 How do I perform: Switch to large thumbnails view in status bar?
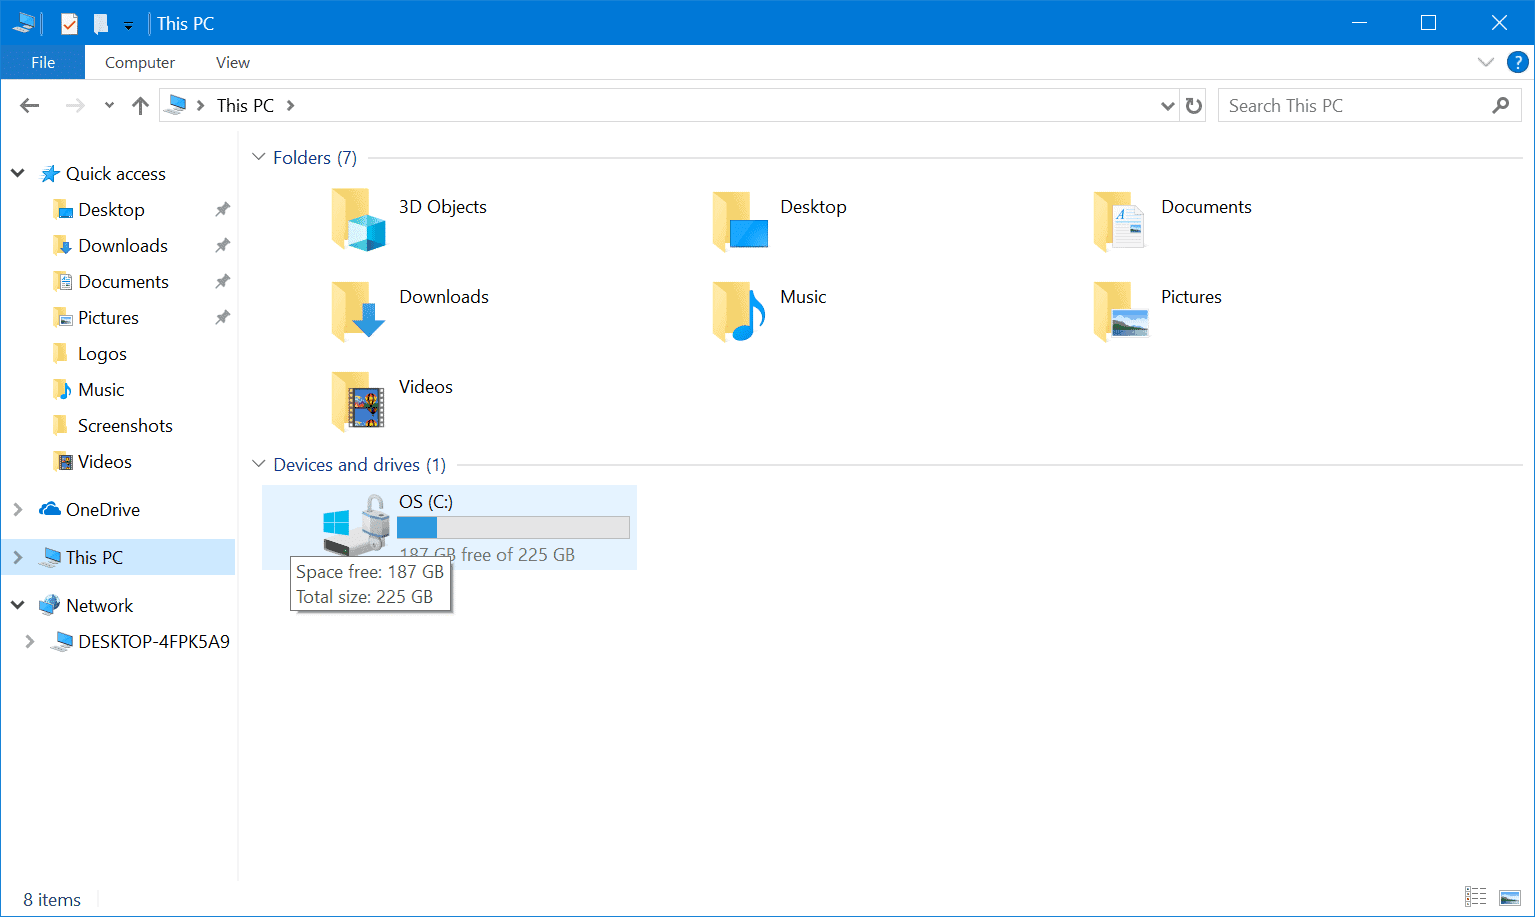(x=1510, y=897)
